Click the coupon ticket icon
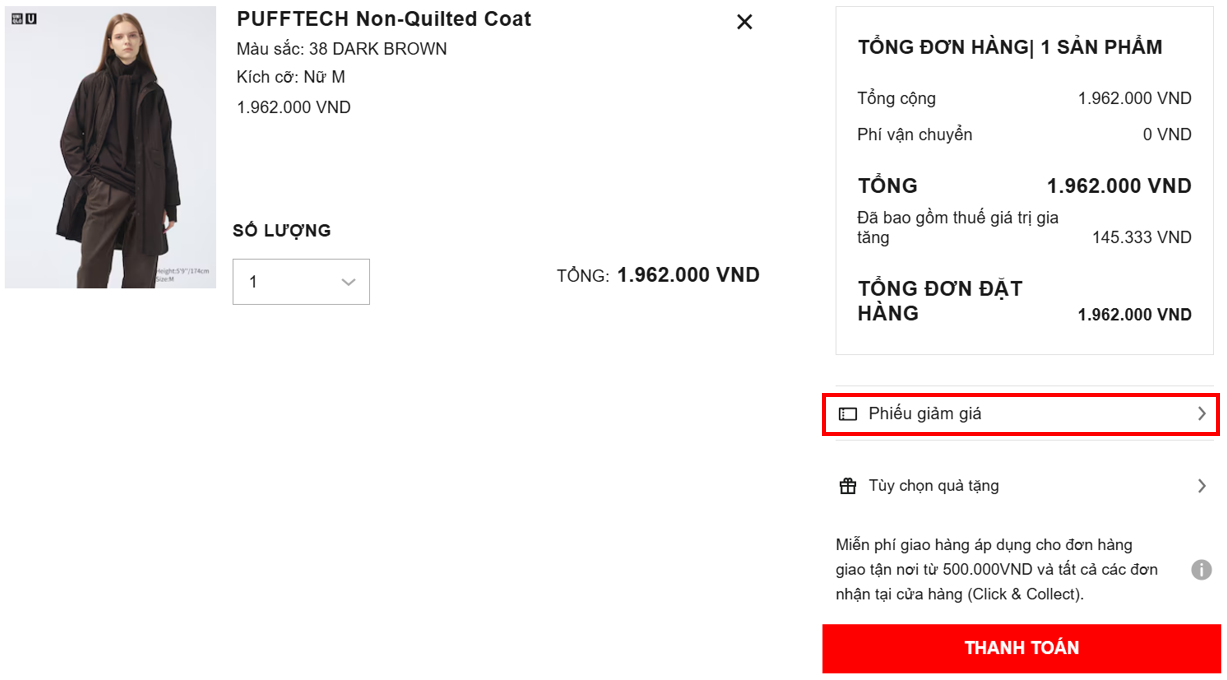This screenshot has width=1227, height=680. click(848, 414)
